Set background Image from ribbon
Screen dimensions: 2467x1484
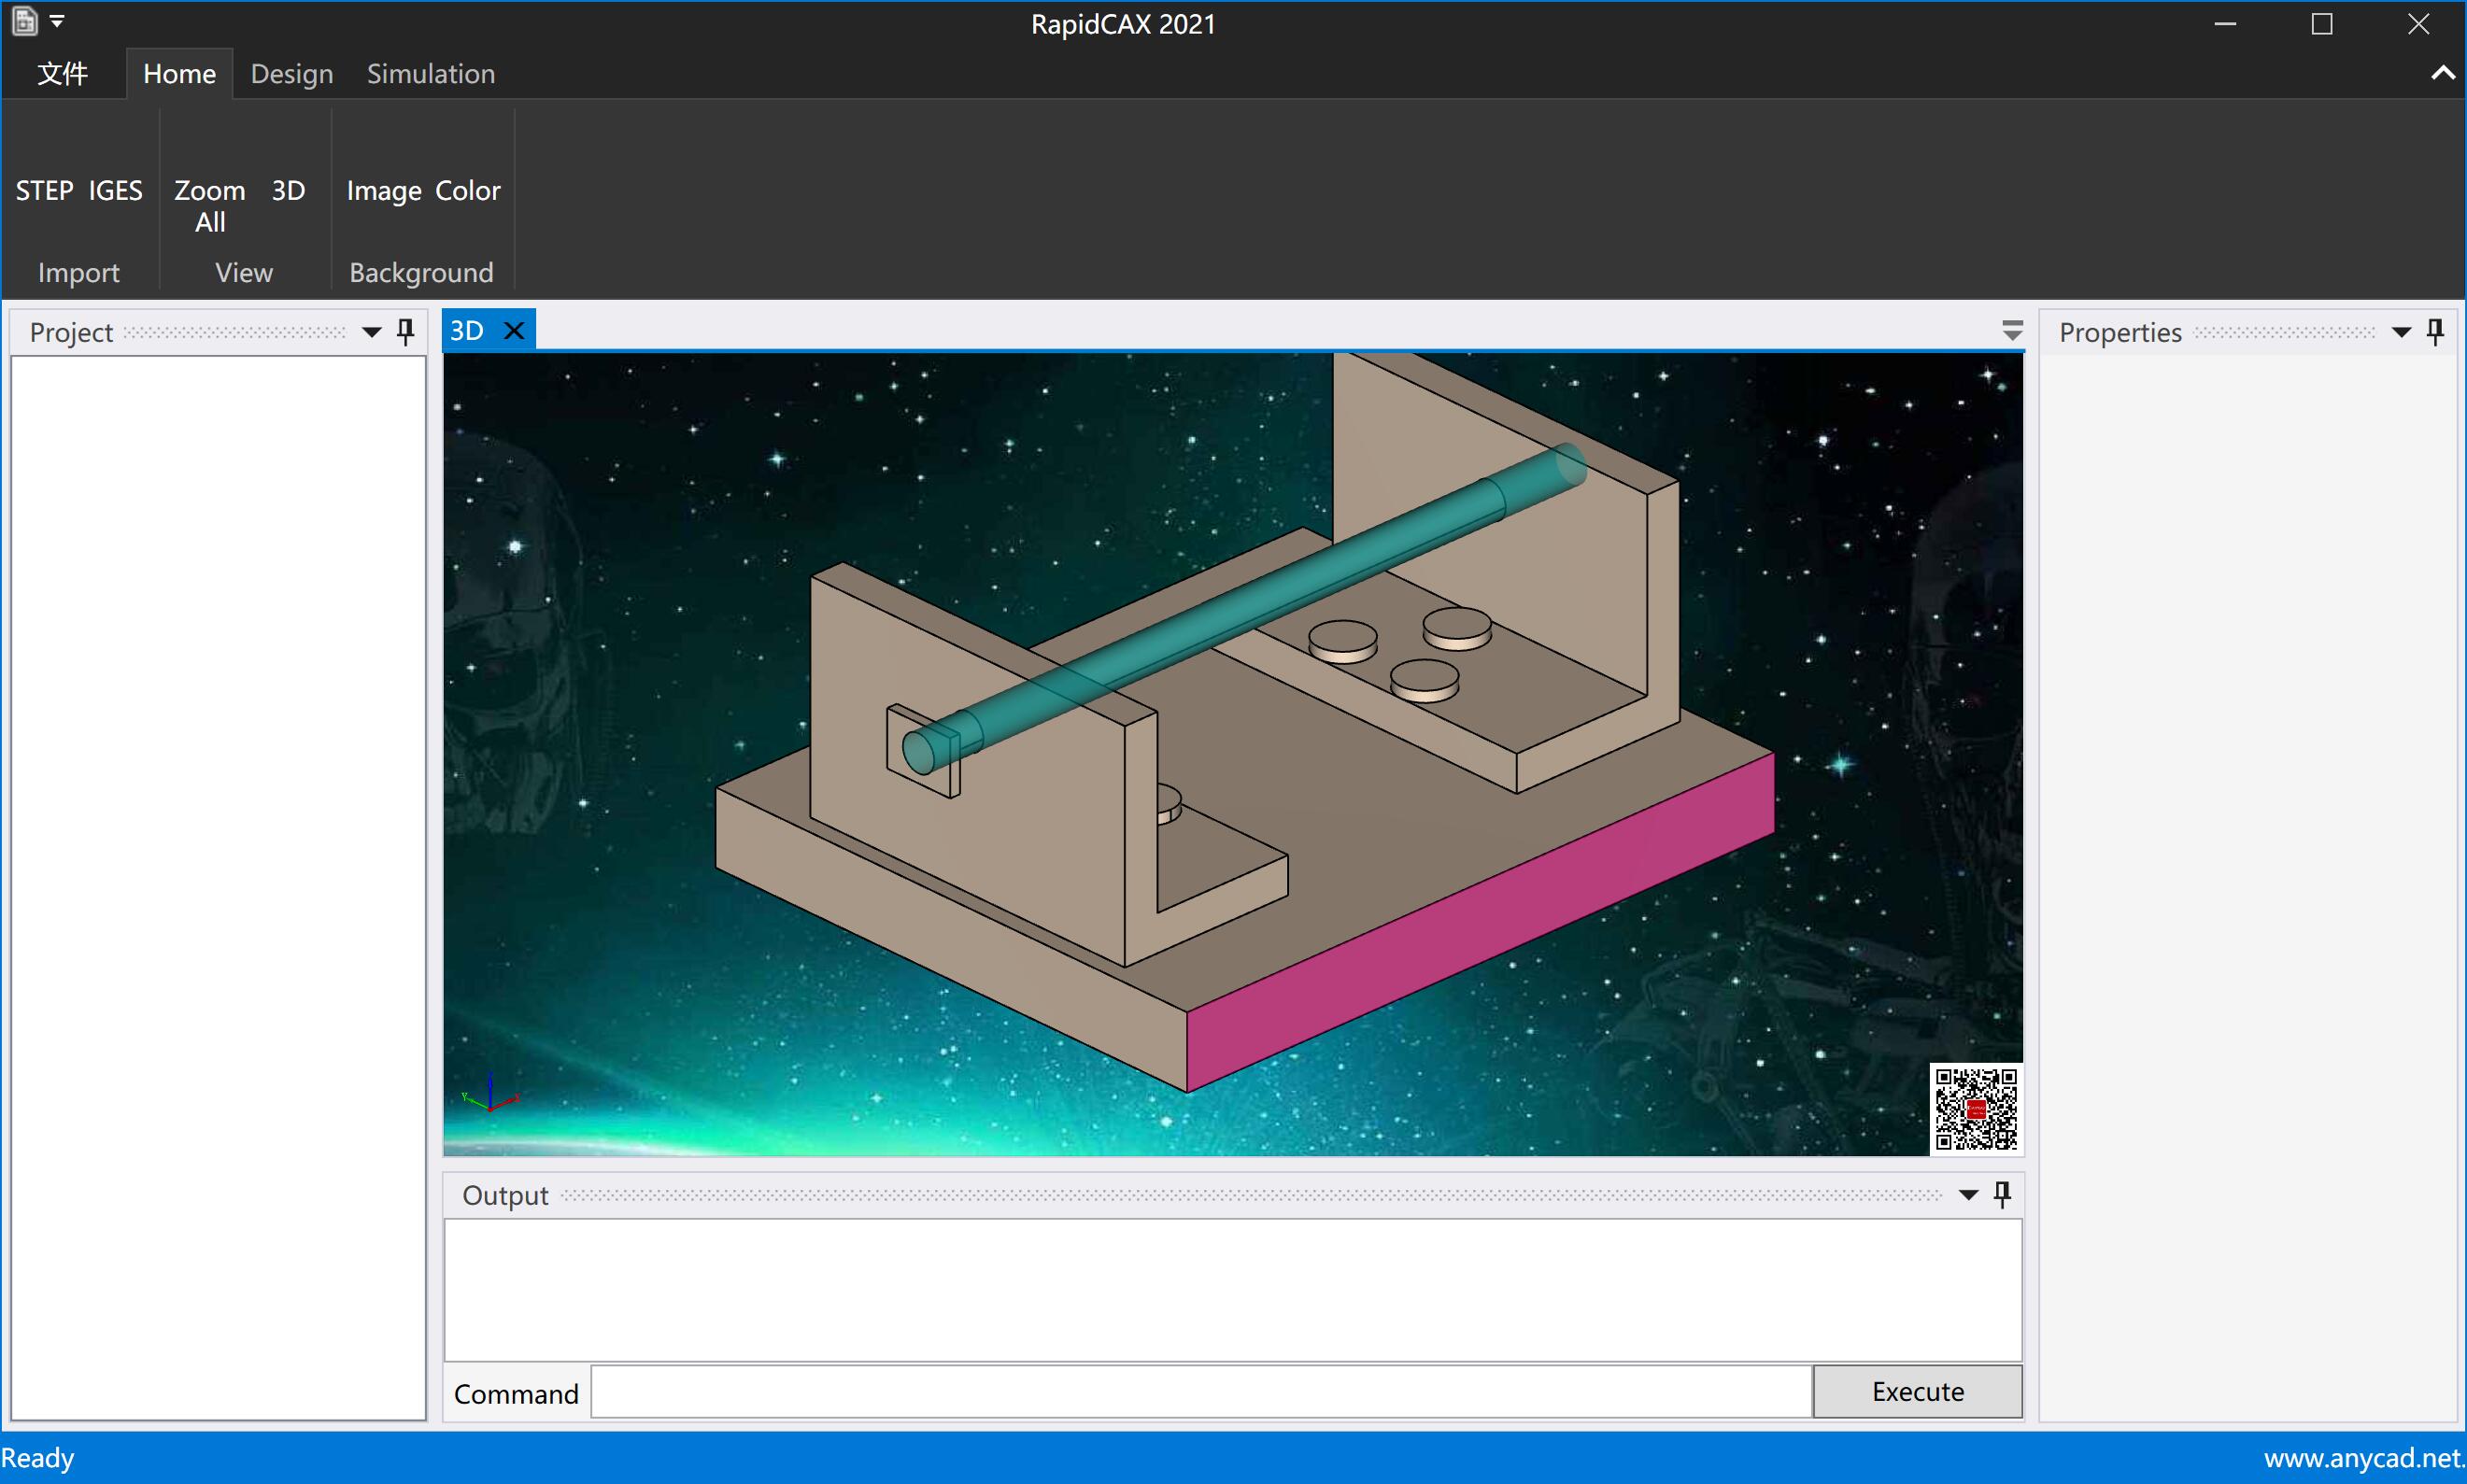(383, 190)
